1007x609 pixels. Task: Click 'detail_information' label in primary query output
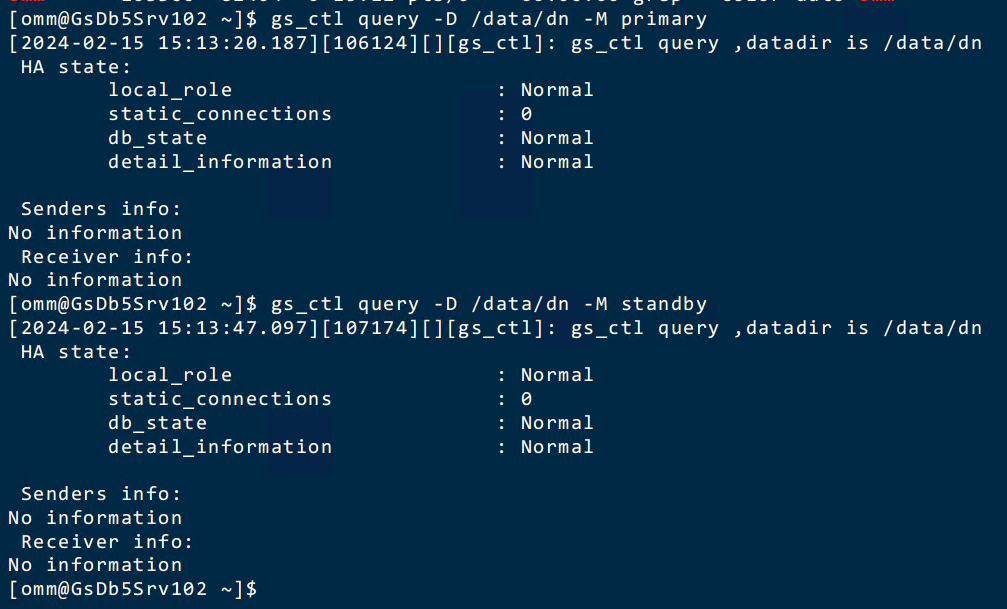(x=220, y=162)
